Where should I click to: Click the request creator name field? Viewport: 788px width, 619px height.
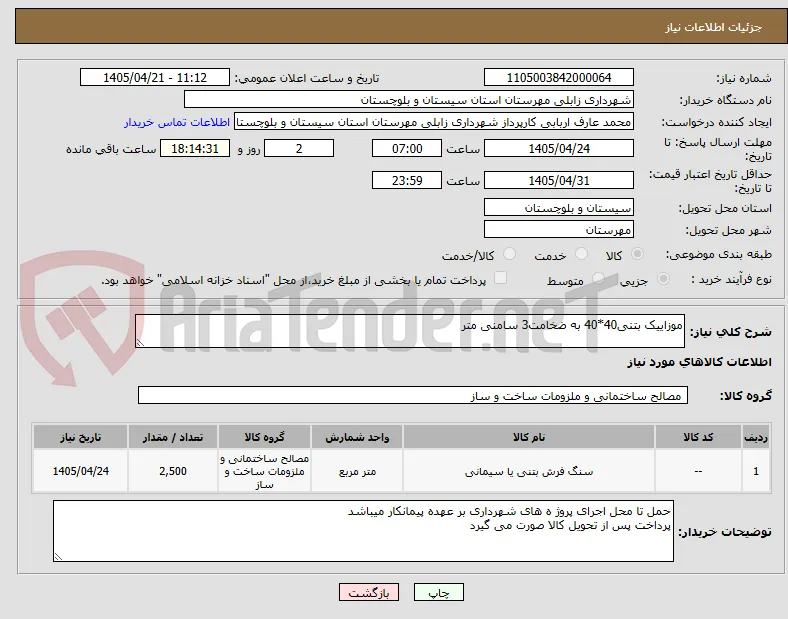coord(434,122)
